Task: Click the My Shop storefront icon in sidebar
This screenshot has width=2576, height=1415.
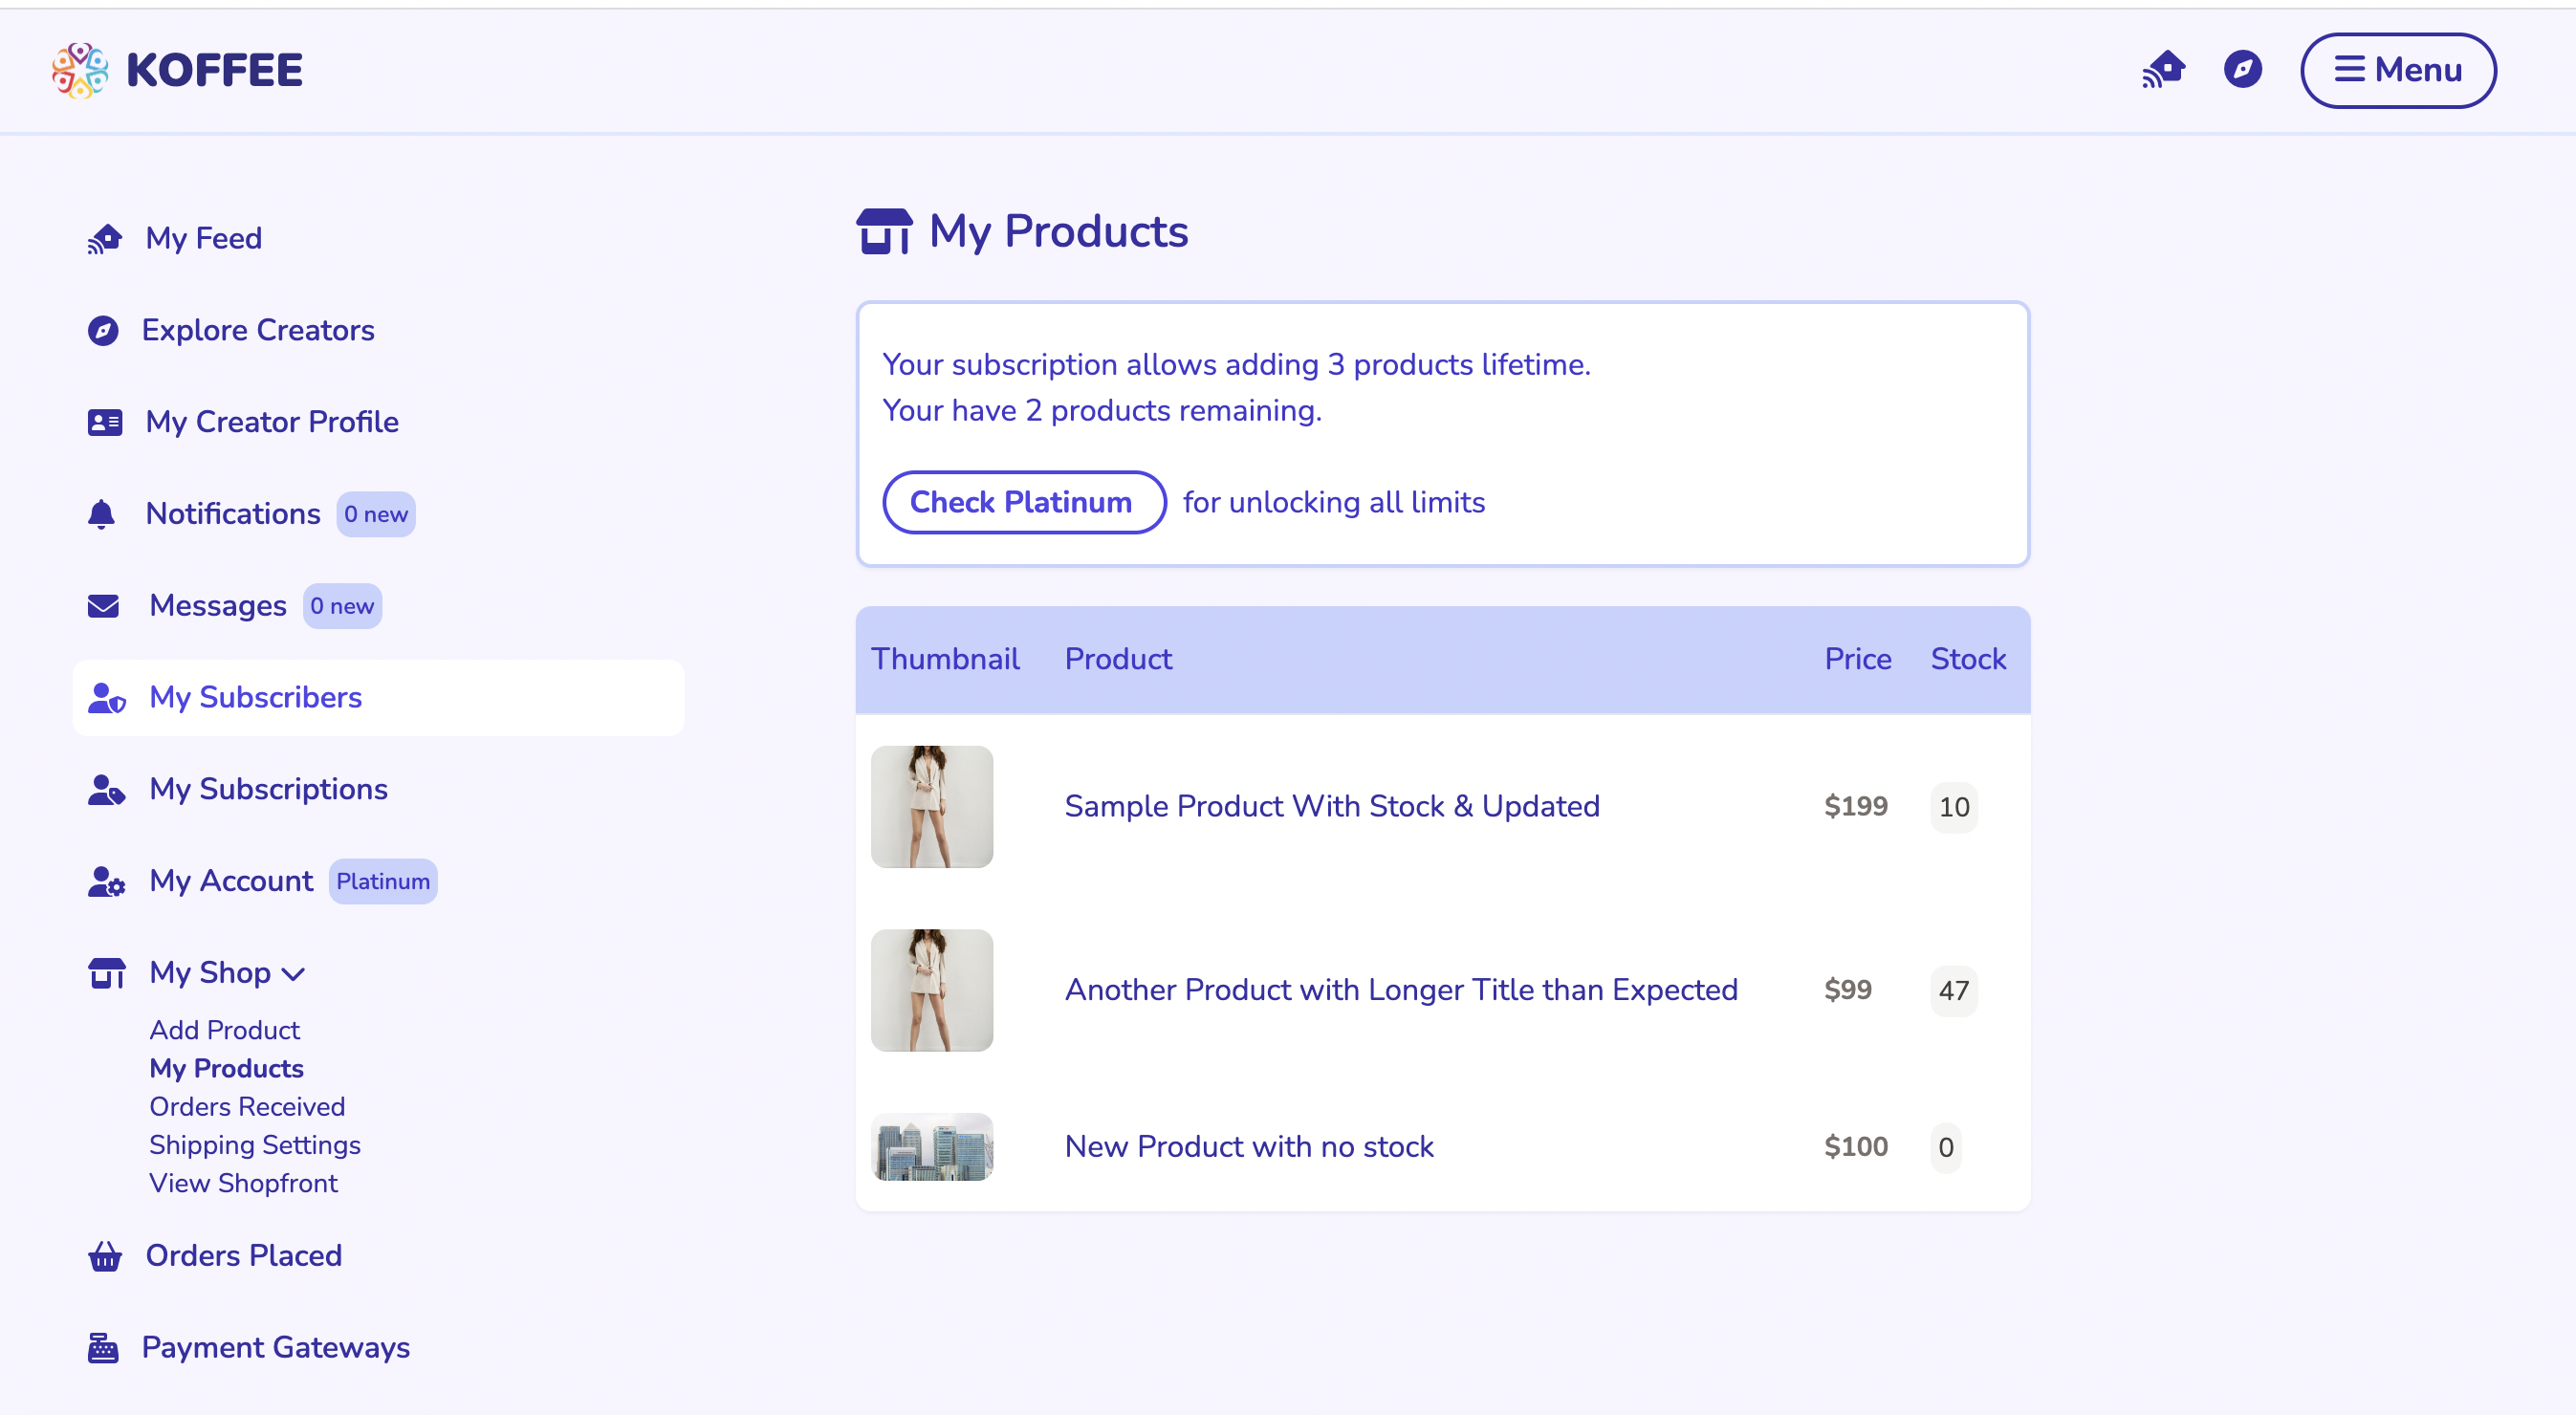Action: coord(105,972)
